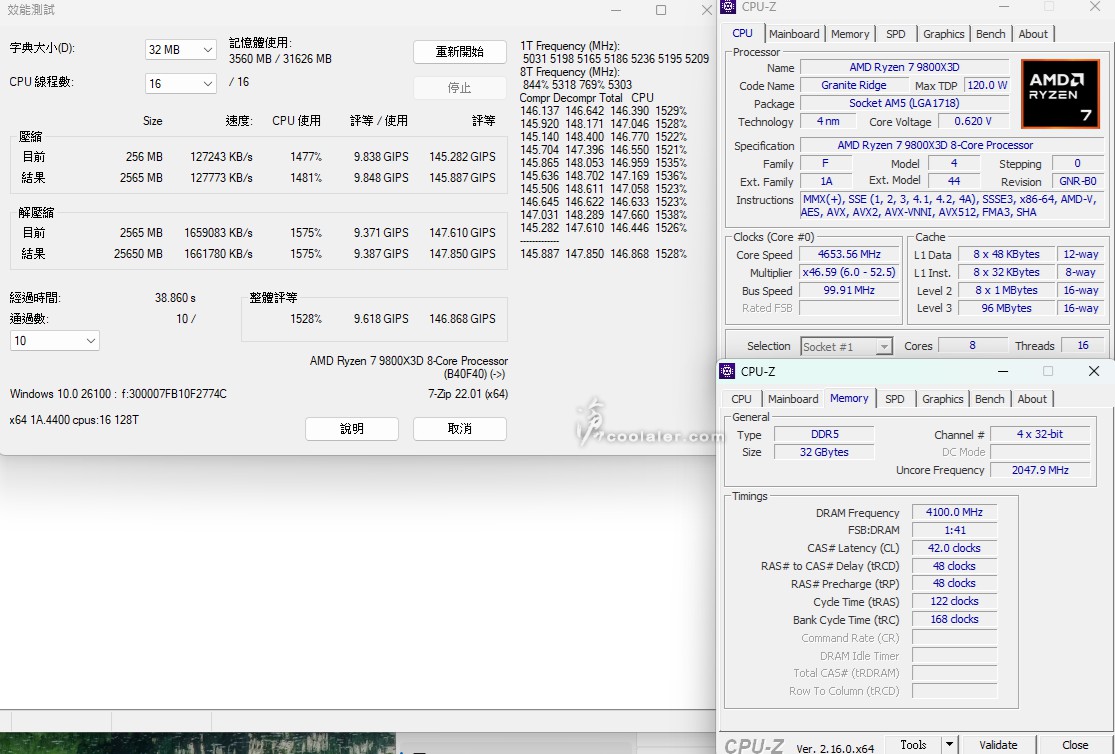Open the Bench tab in the CPU-Z processor window
This screenshot has height=754, width=1115.
[x=991, y=34]
